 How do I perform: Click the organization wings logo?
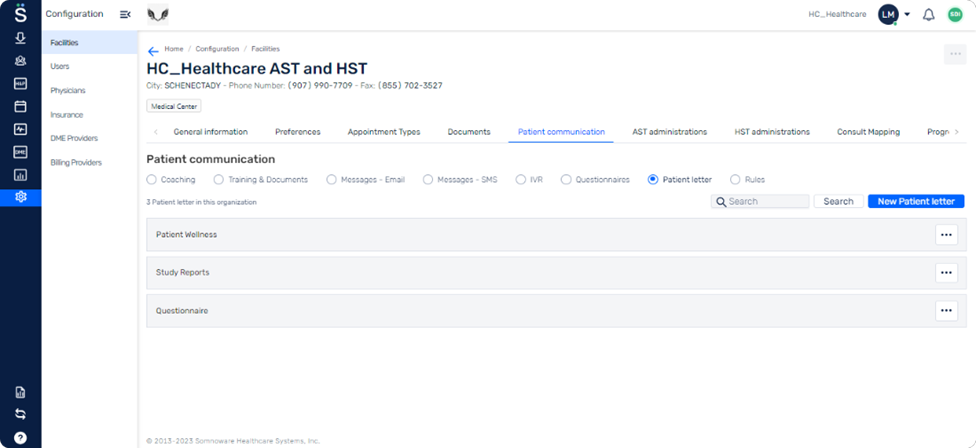pyautogui.click(x=157, y=14)
